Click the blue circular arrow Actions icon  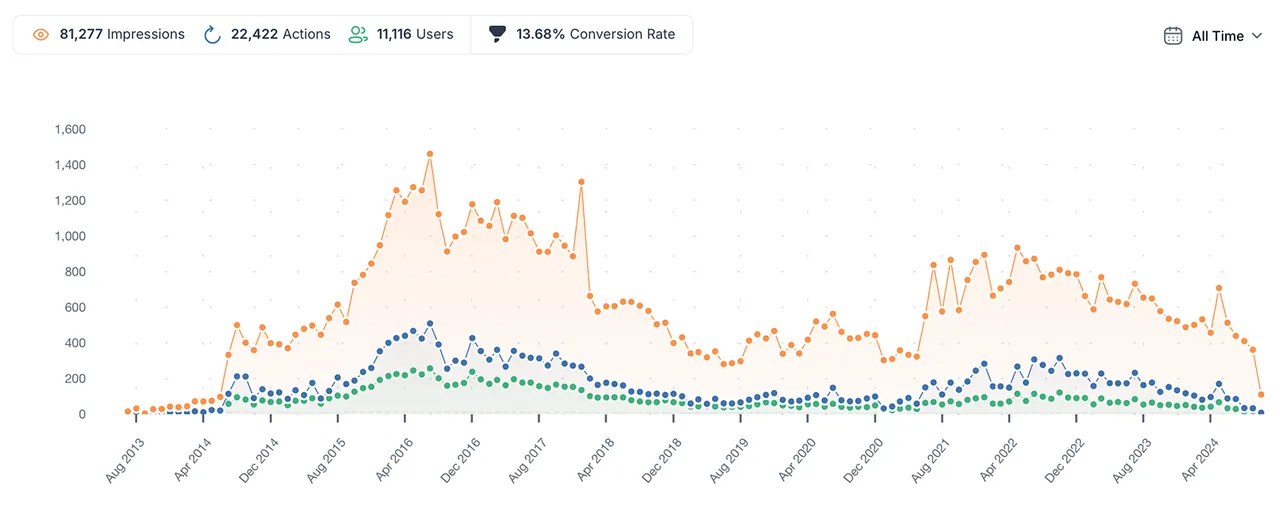coord(212,34)
